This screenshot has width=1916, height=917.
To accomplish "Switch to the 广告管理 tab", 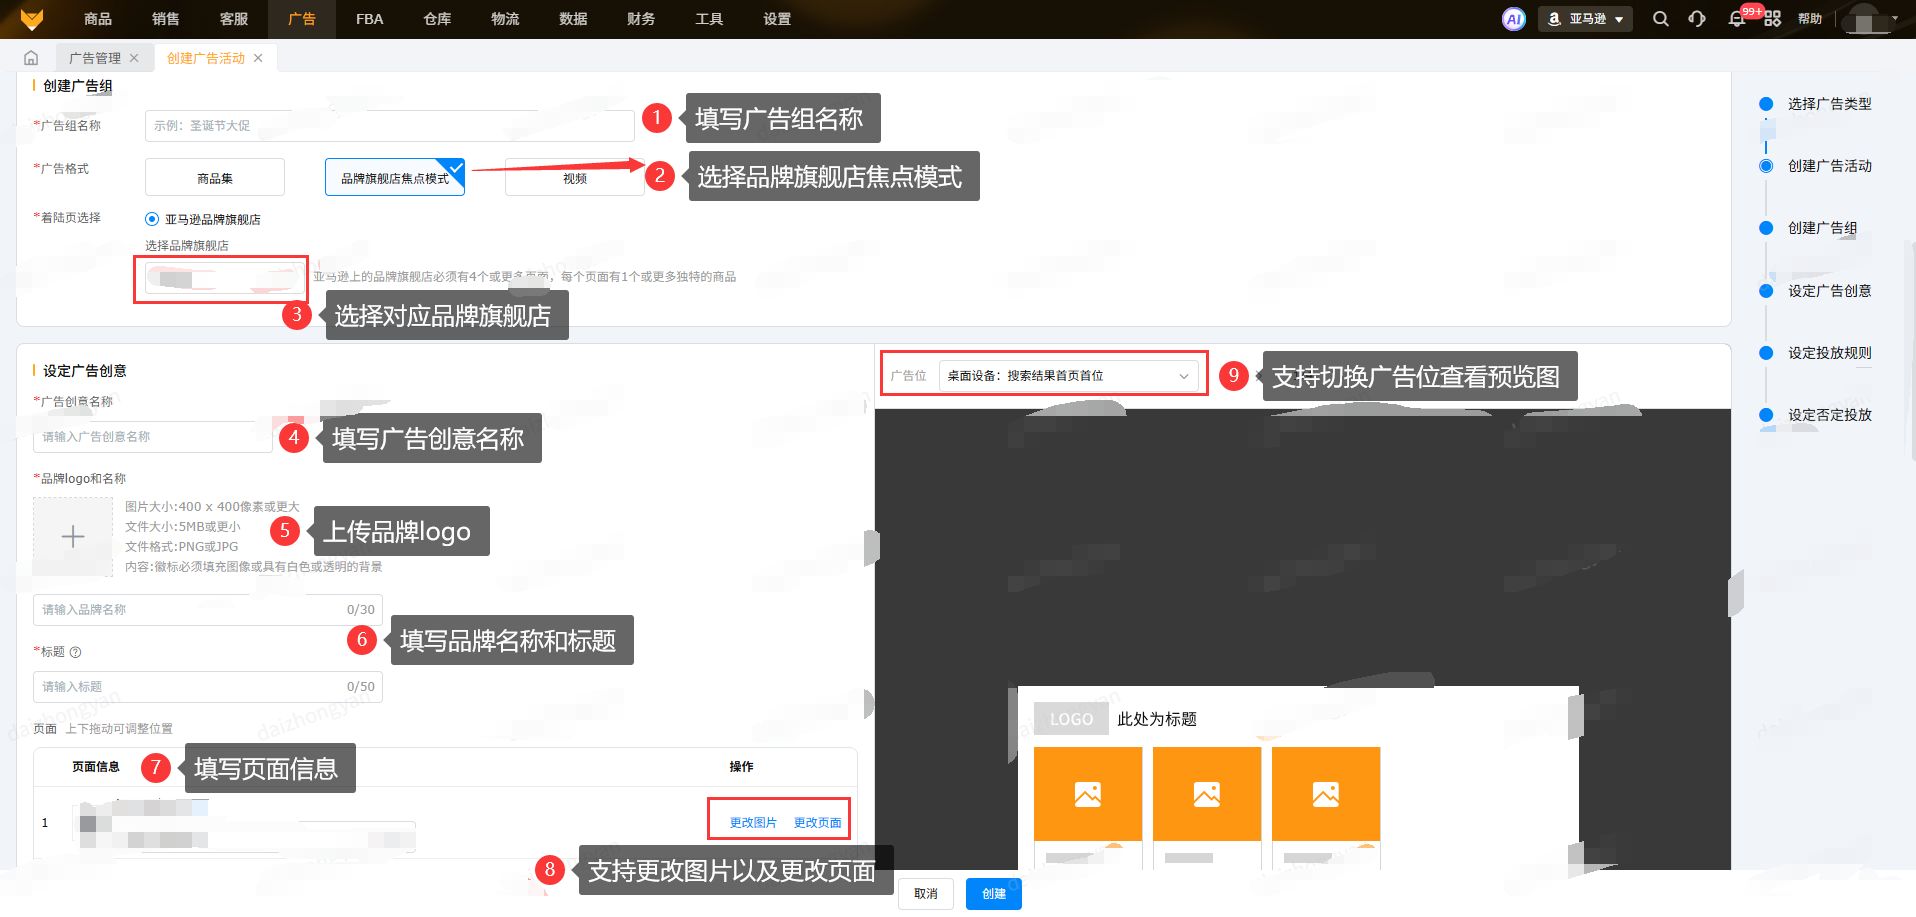I will (95, 58).
